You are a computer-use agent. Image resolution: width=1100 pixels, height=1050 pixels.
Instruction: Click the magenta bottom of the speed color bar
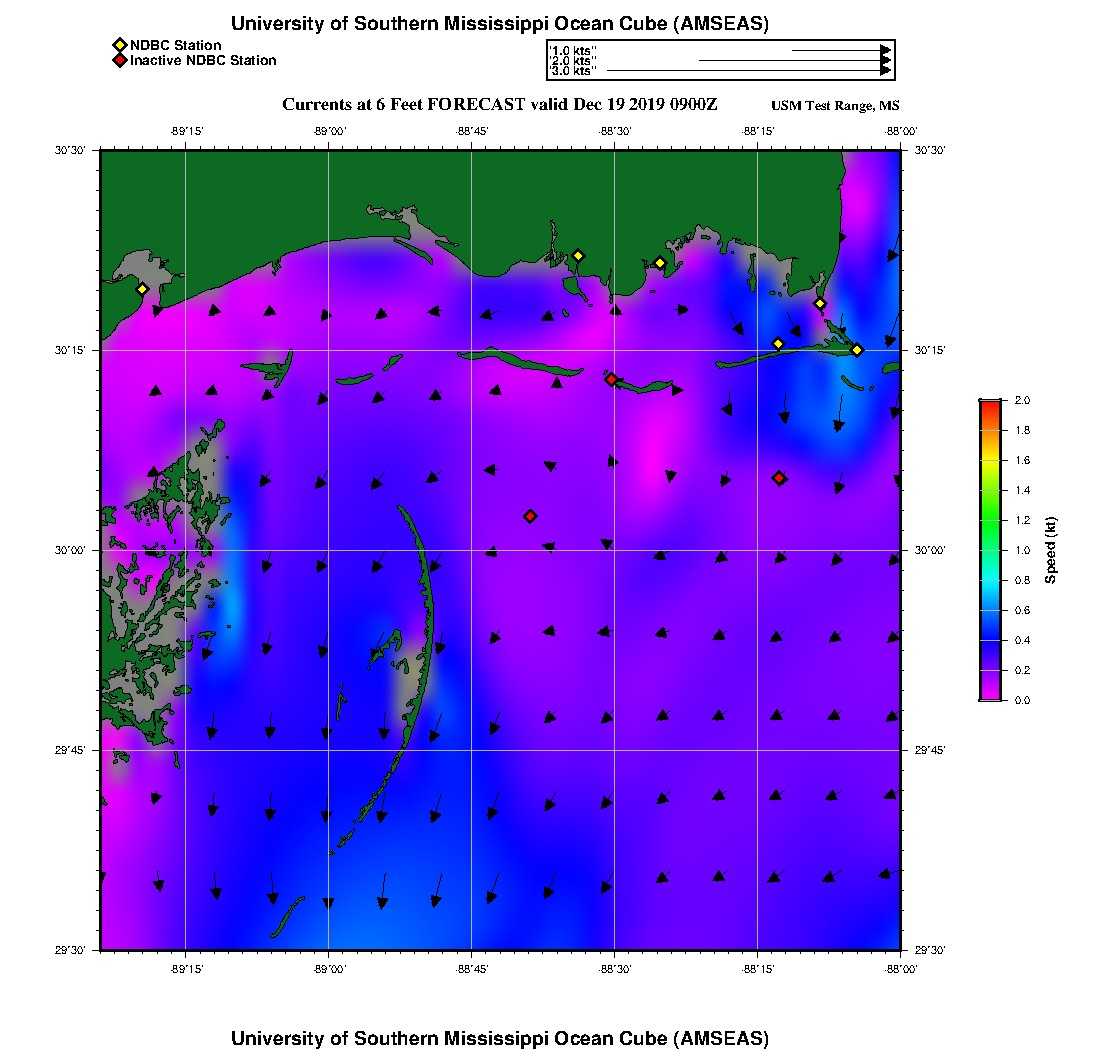pos(989,695)
